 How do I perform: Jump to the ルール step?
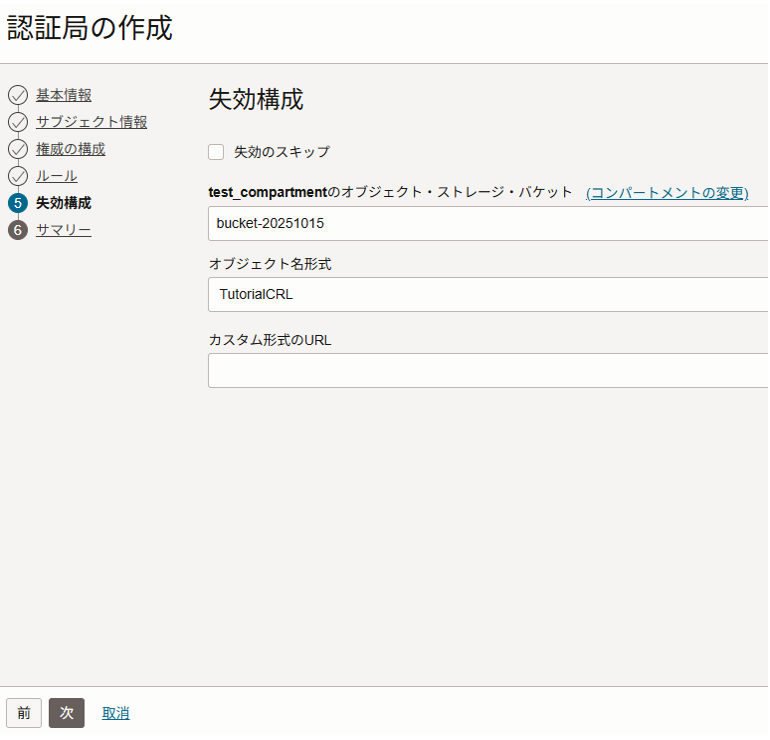click(x=56, y=176)
